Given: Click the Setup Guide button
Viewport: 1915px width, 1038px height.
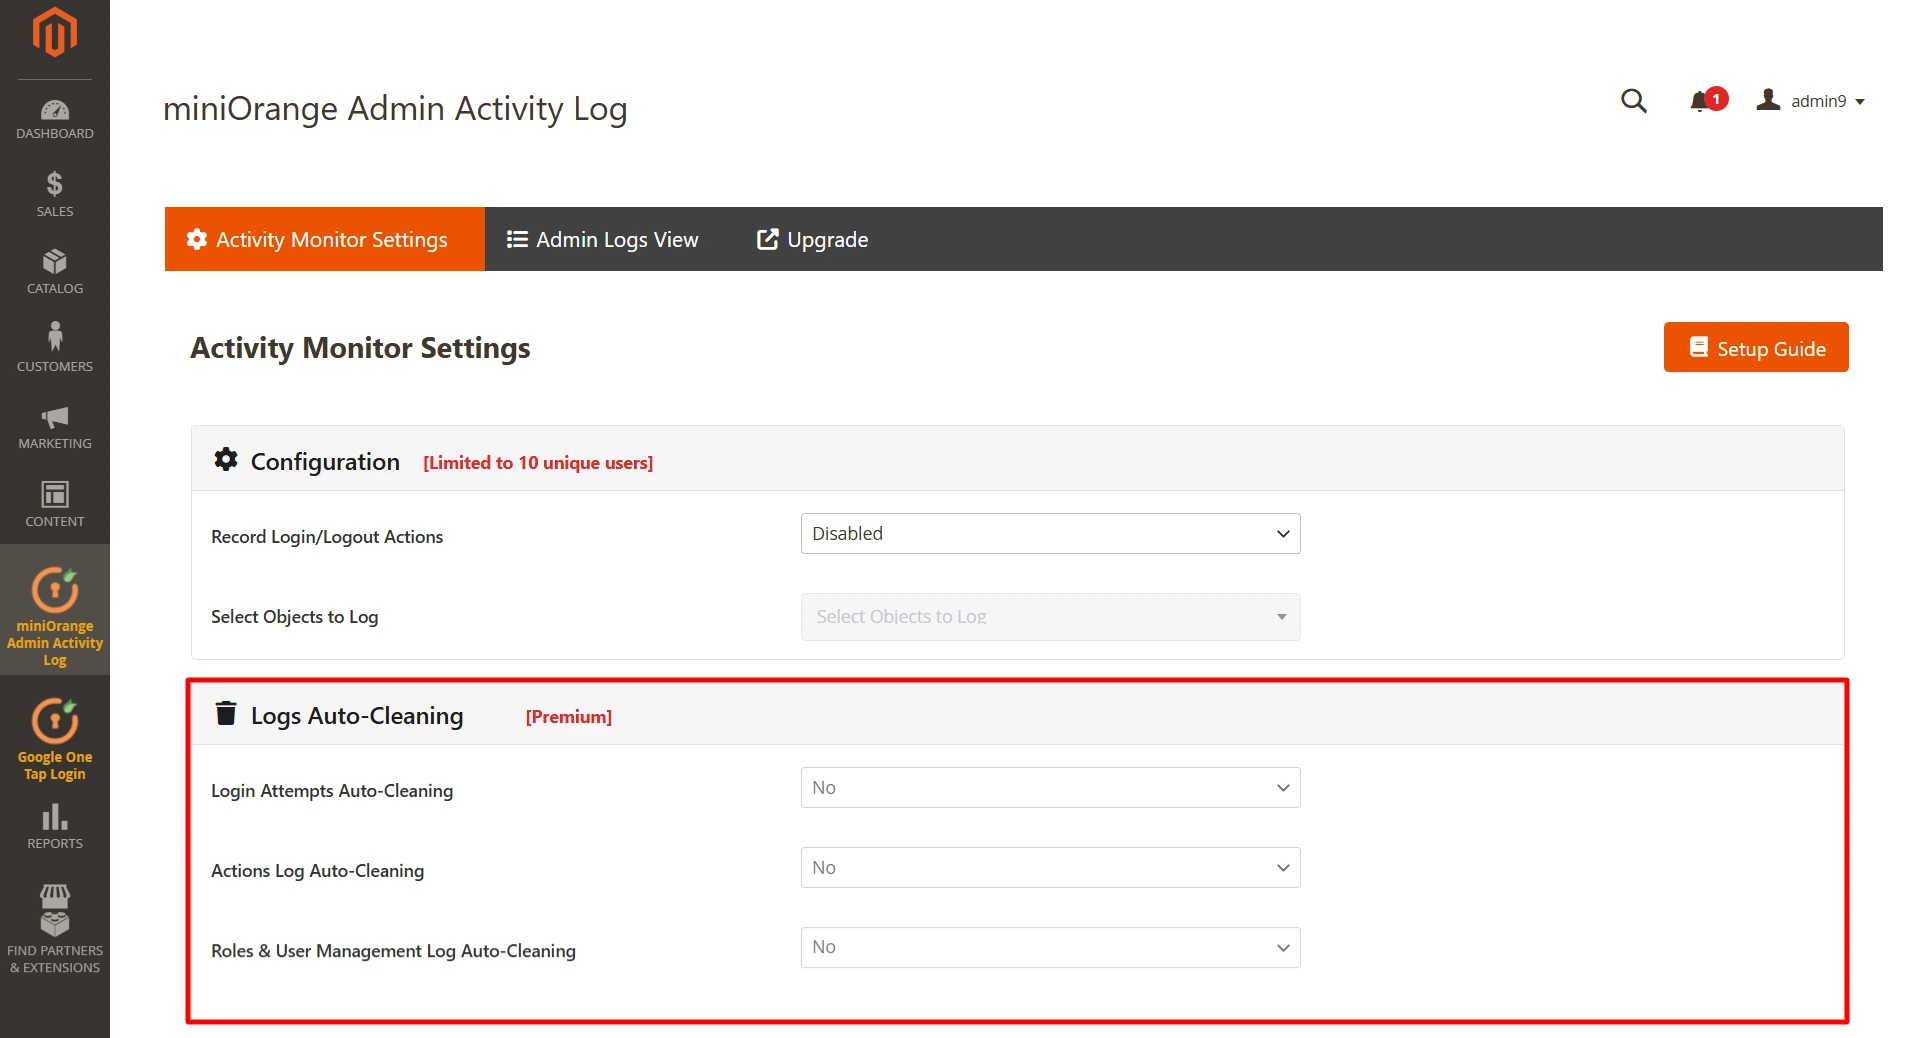Looking at the screenshot, I should pyautogui.click(x=1755, y=347).
